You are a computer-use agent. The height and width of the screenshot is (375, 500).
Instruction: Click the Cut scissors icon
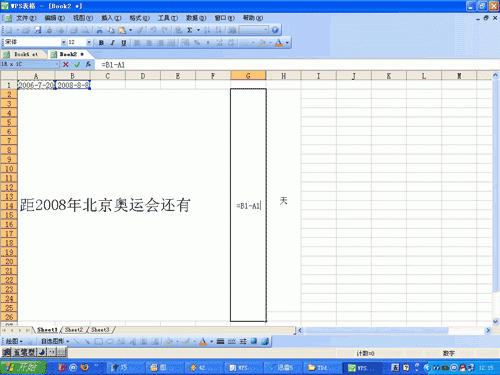pos(99,30)
